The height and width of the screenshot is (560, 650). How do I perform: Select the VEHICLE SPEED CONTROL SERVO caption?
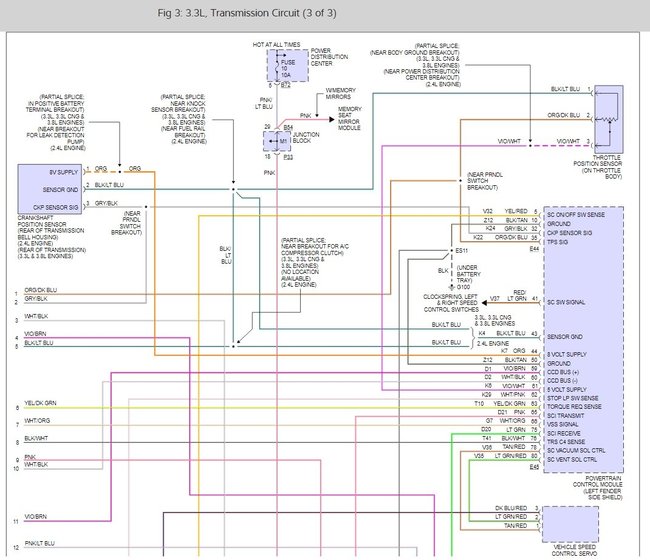coord(574,550)
